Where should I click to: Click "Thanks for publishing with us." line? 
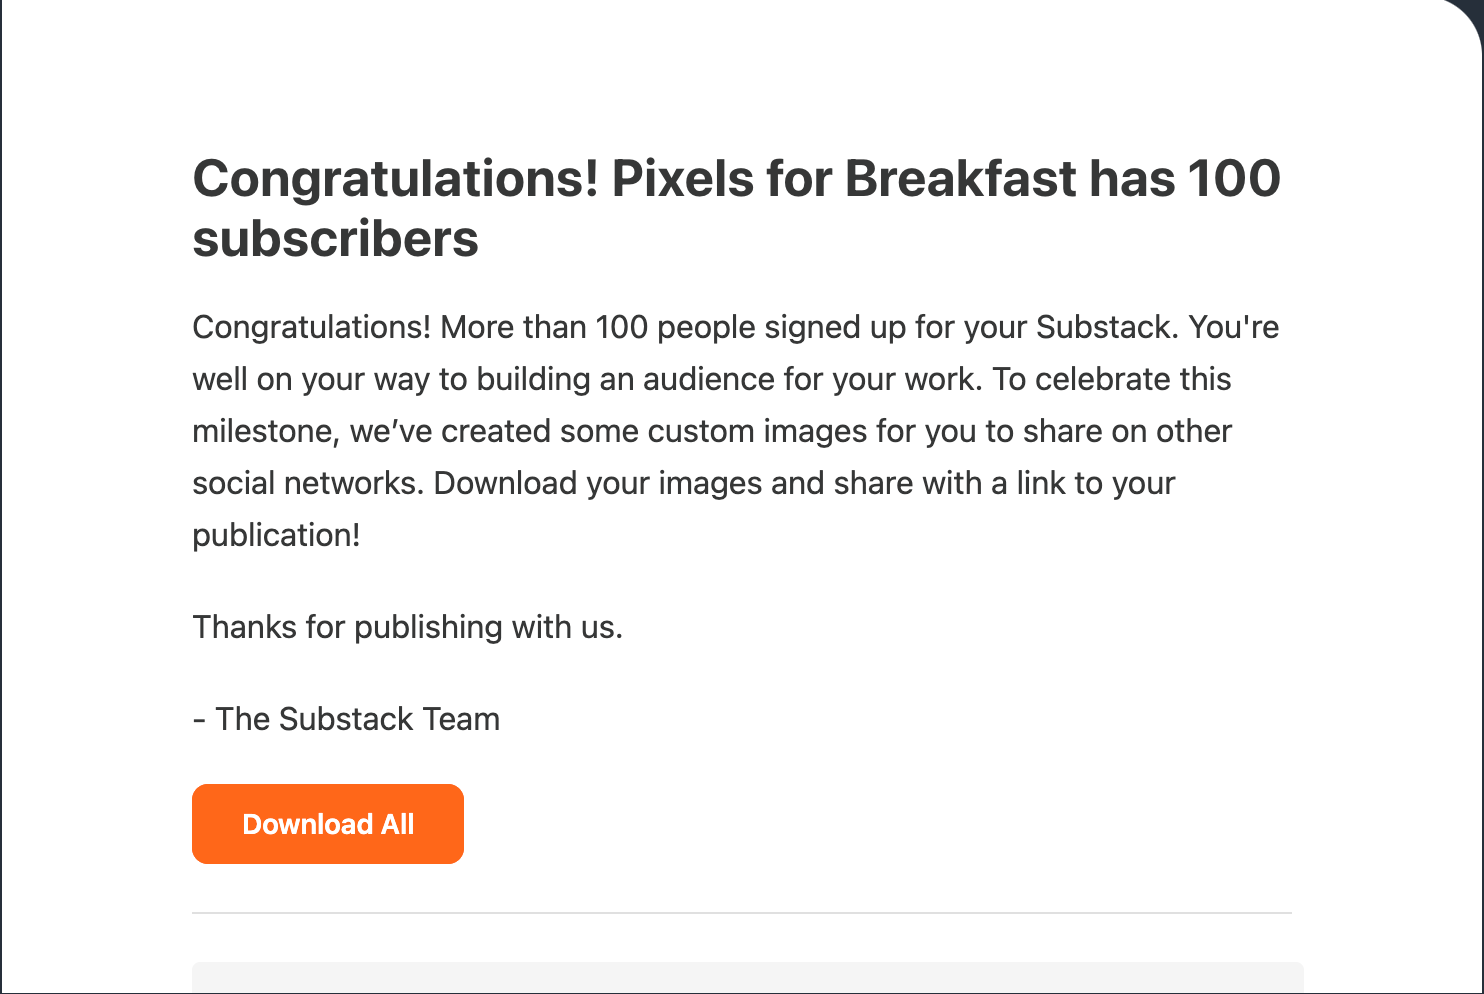[x=407, y=627]
